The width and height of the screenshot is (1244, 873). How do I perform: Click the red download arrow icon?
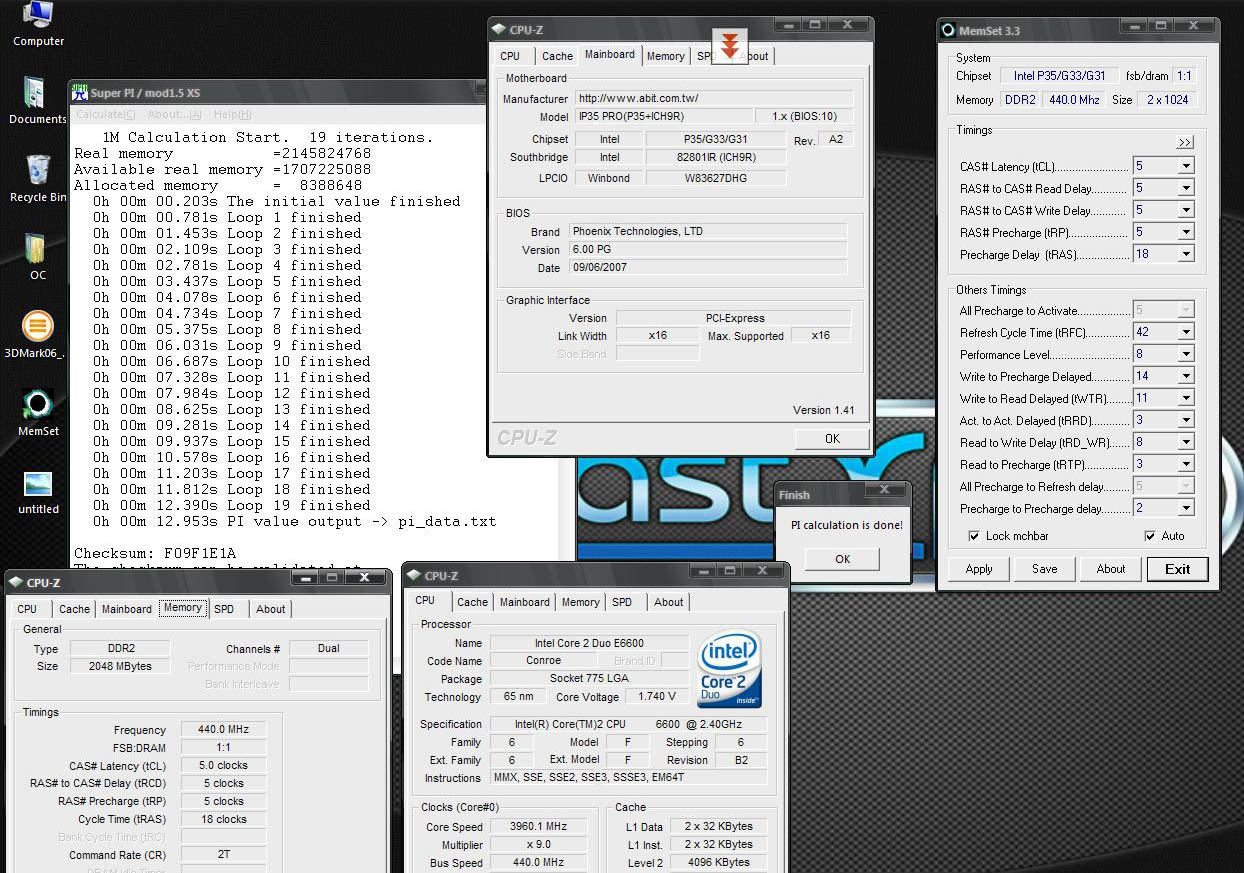tap(731, 45)
